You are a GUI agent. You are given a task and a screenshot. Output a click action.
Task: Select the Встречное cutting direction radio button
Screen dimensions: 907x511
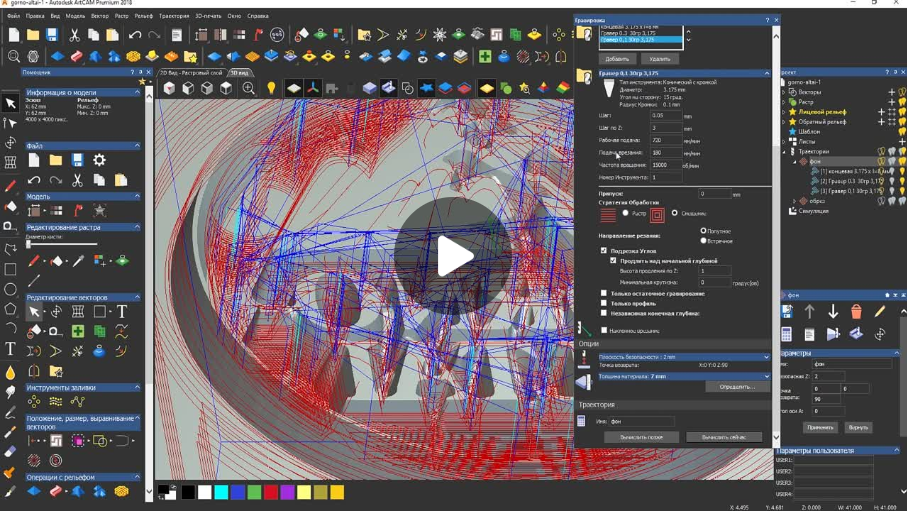(x=703, y=240)
